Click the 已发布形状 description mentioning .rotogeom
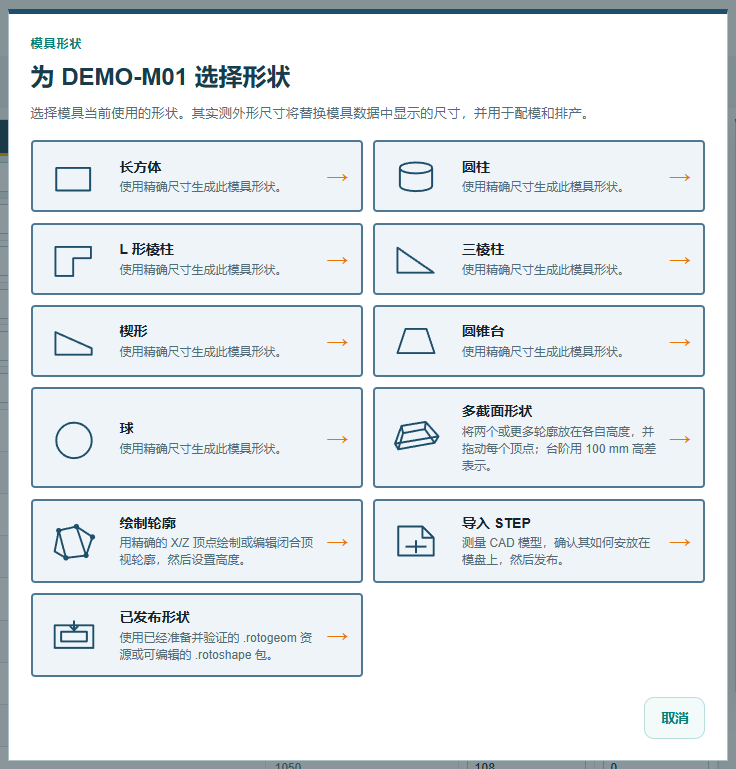 (x=216, y=646)
